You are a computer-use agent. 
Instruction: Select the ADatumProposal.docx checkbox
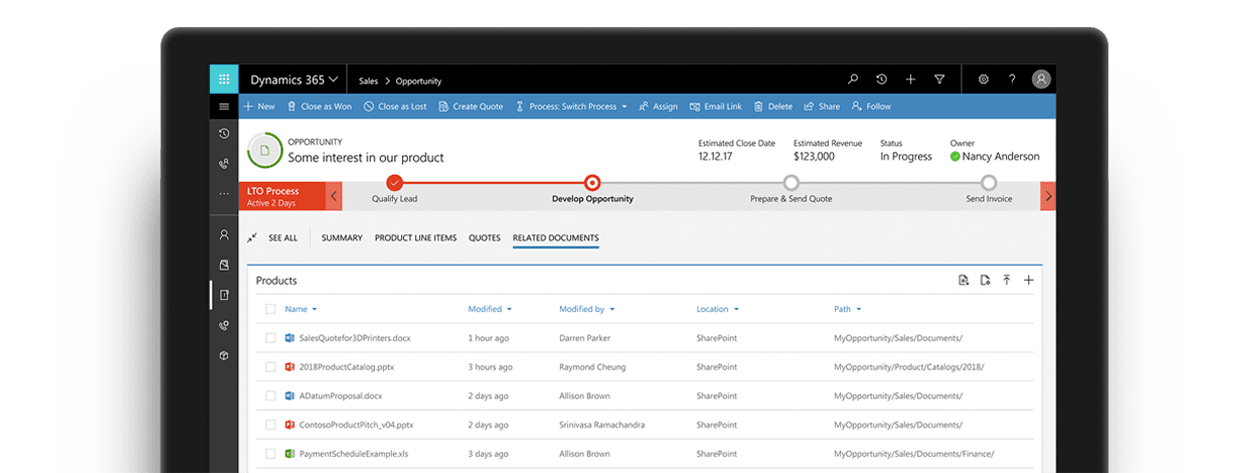(x=270, y=396)
